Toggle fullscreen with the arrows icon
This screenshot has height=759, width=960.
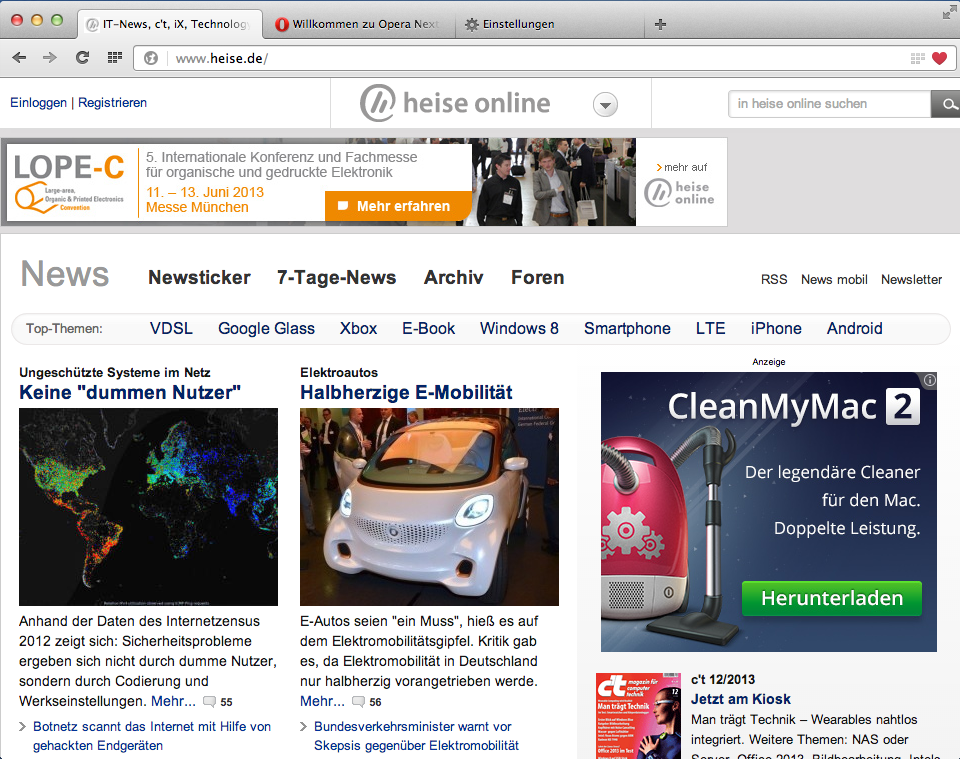(950, 12)
